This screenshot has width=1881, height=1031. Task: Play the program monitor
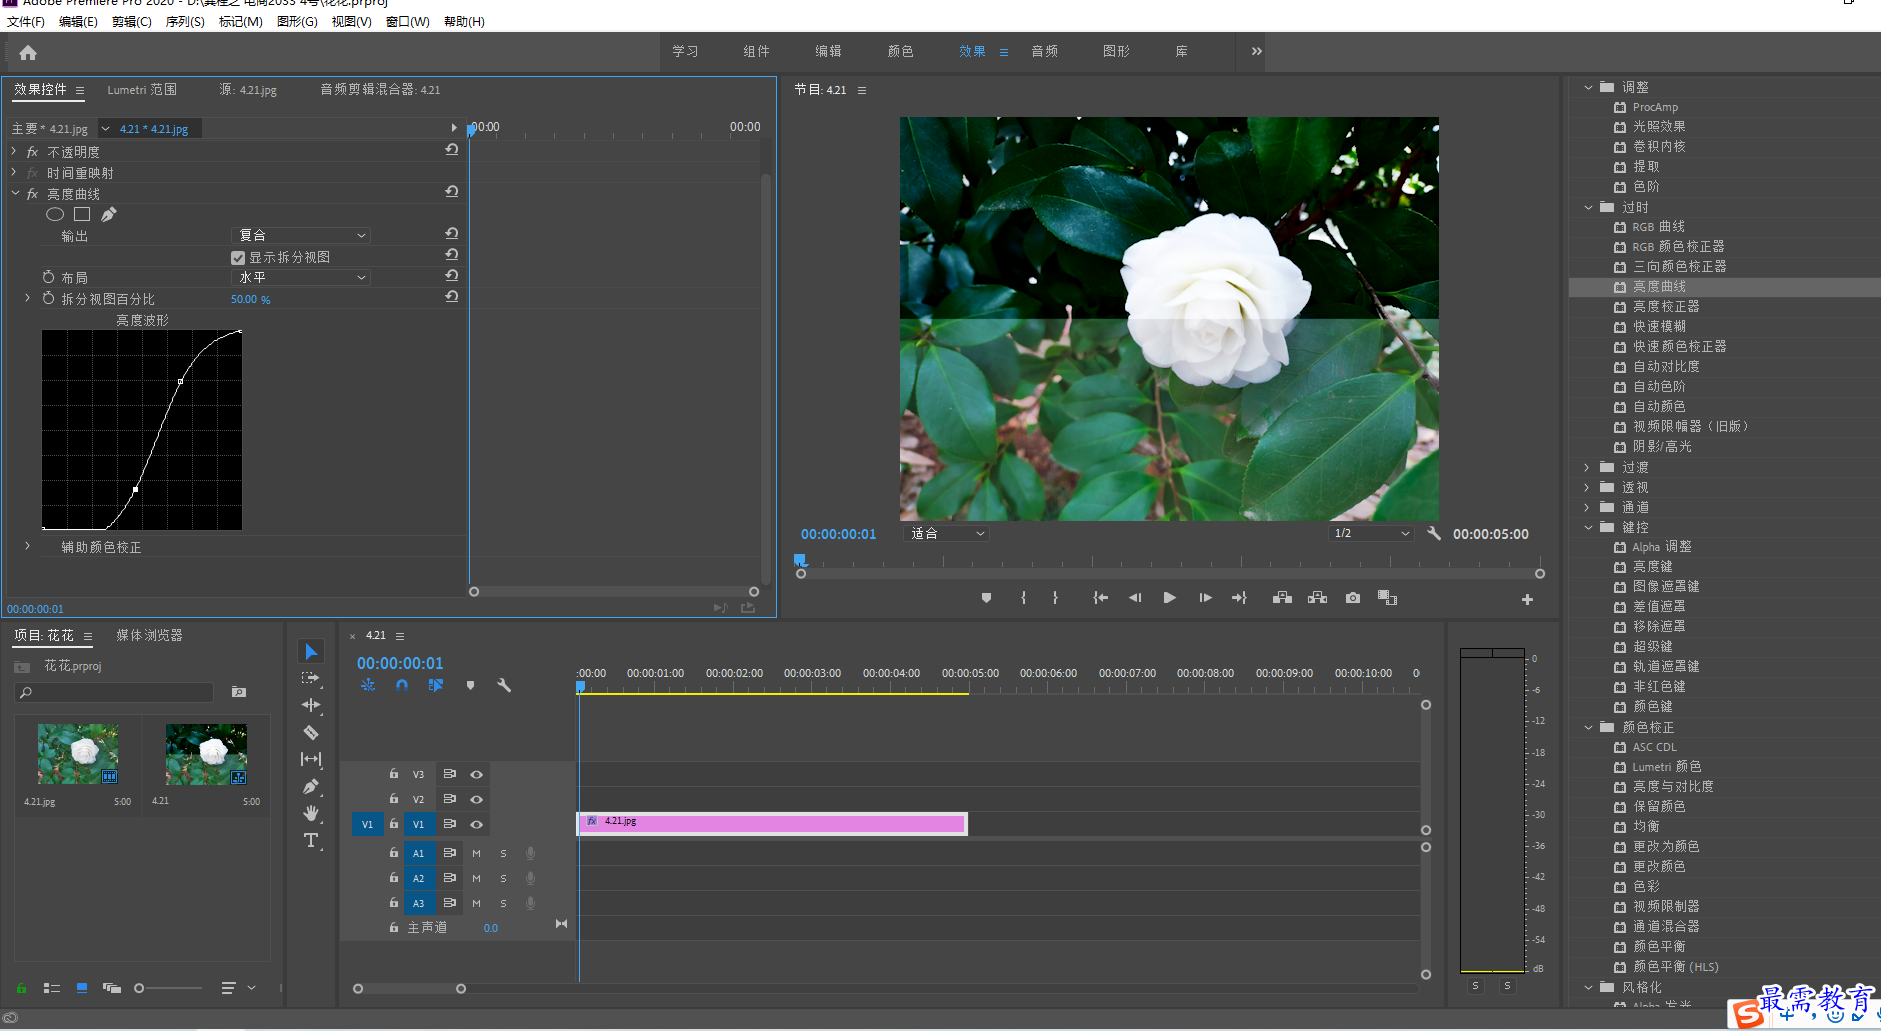point(1170,598)
